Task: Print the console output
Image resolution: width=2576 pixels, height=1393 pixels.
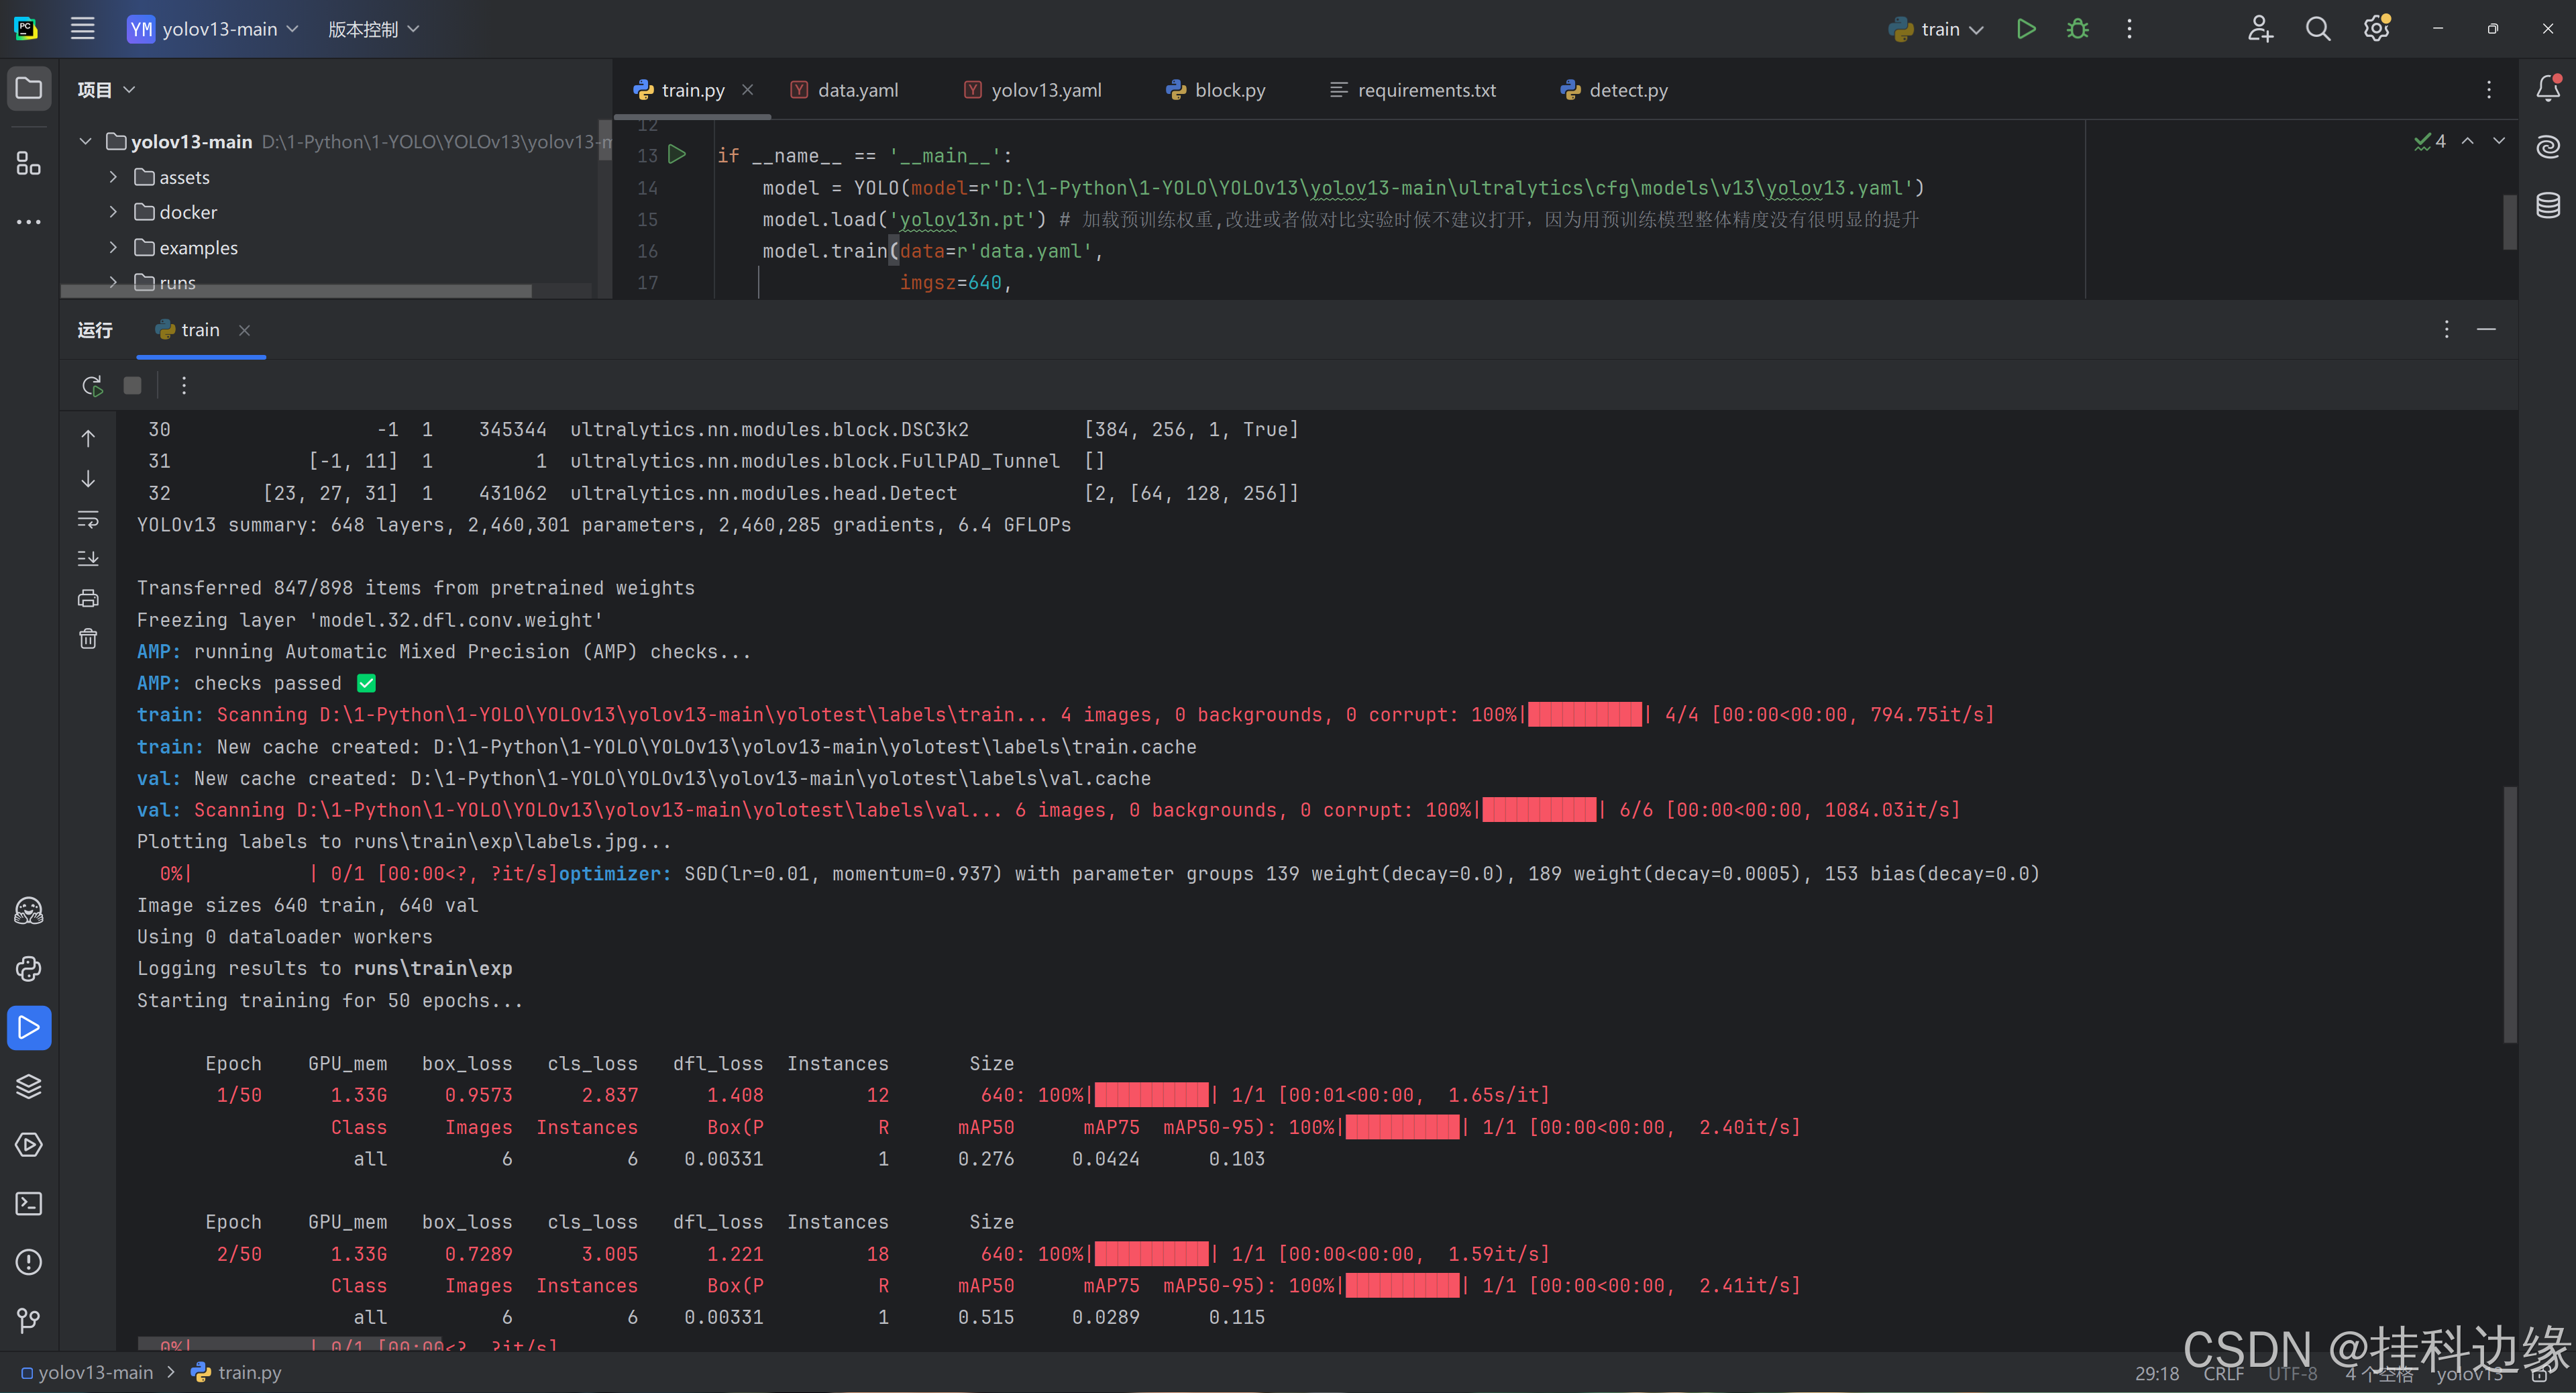Action: (x=88, y=598)
